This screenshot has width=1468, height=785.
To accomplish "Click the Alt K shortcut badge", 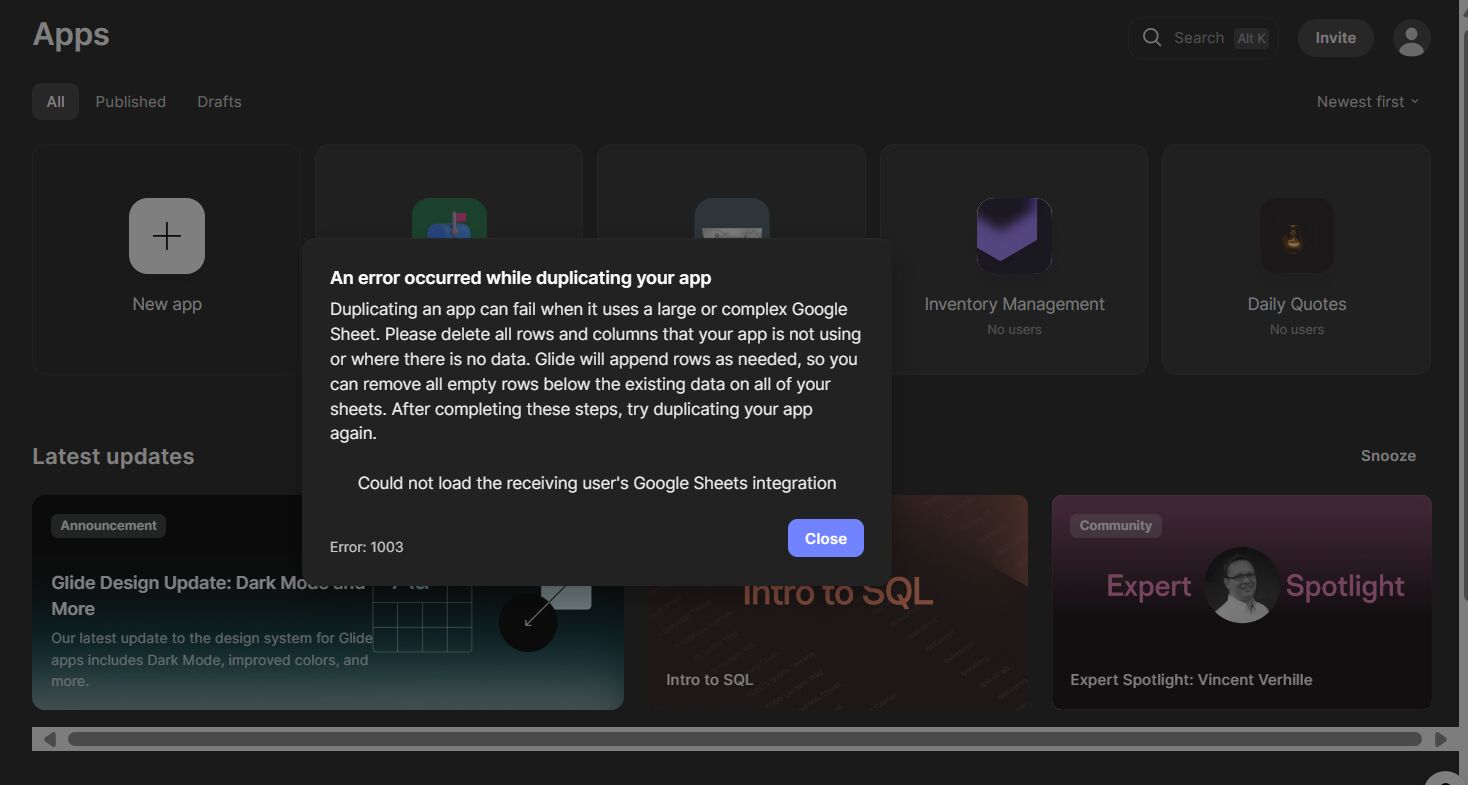I will coord(1251,38).
